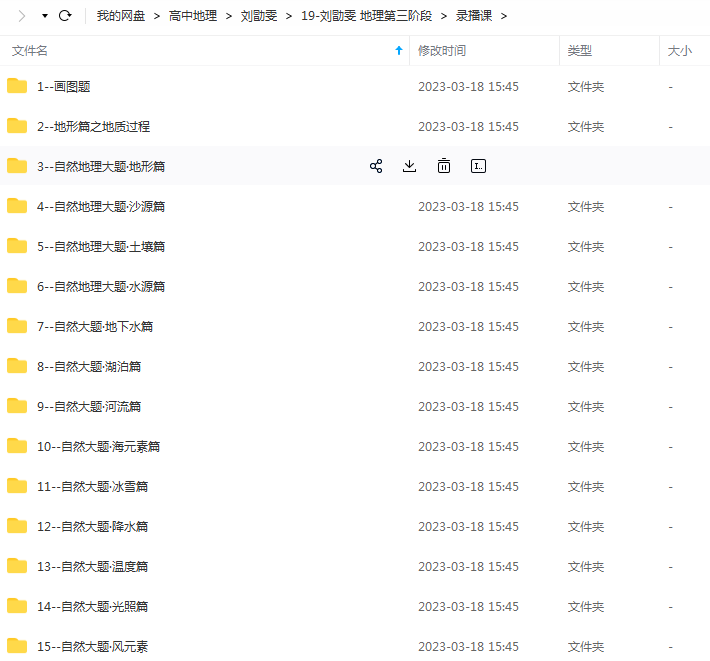This screenshot has width=710, height=661.
Task: Expand the chevron after 录播课 breadcrumb
Action: coord(504,16)
